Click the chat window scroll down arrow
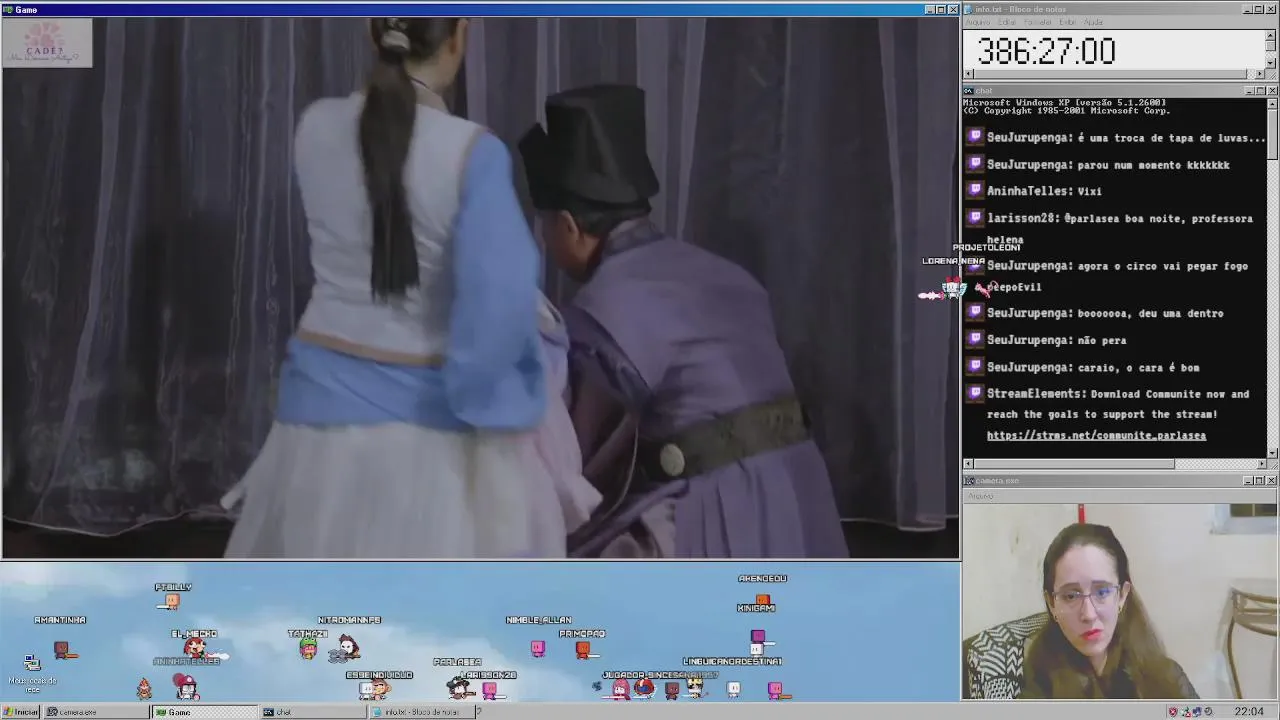The image size is (1280, 720). tap(1272, 453)
